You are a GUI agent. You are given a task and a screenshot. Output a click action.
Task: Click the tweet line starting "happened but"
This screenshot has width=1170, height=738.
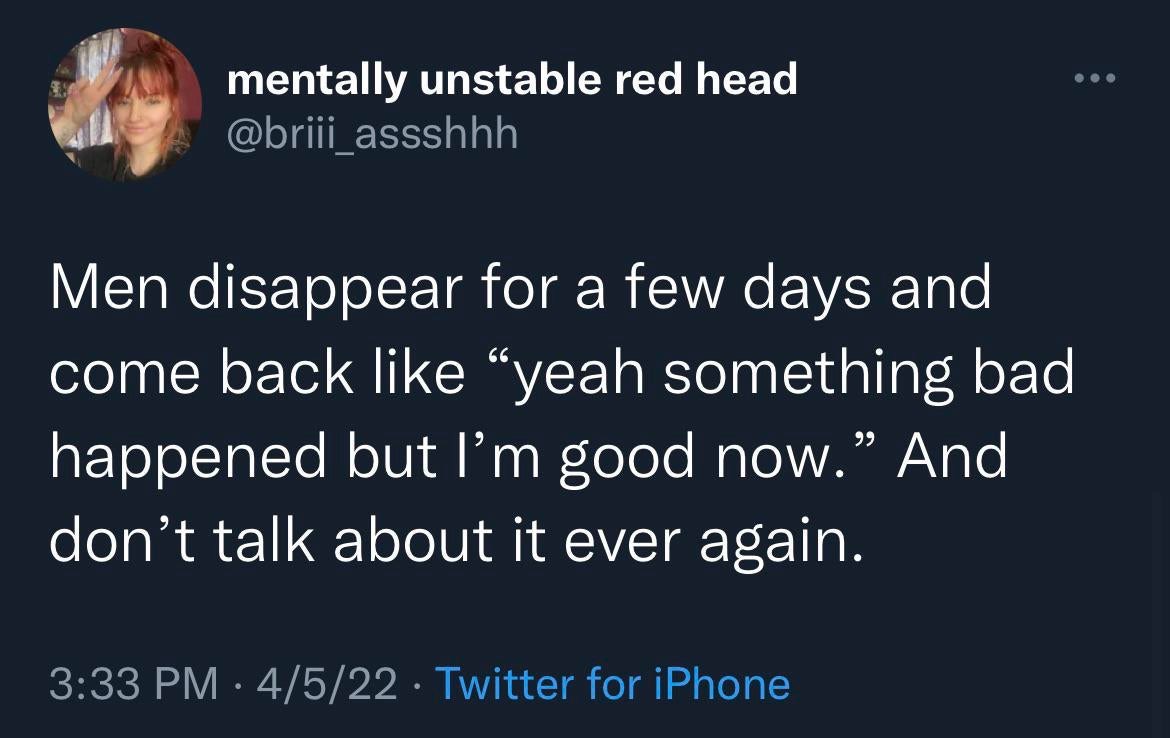click(529, 456)
